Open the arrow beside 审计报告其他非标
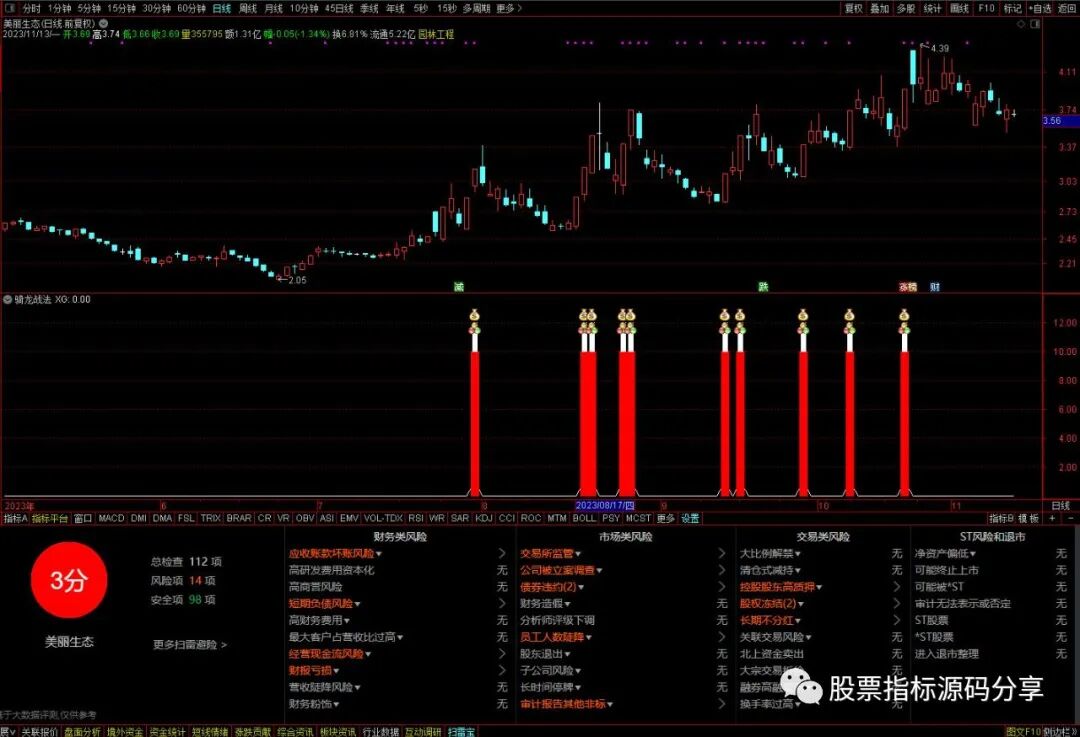This screenshot has height=737, width=1080. coord(721,704)
